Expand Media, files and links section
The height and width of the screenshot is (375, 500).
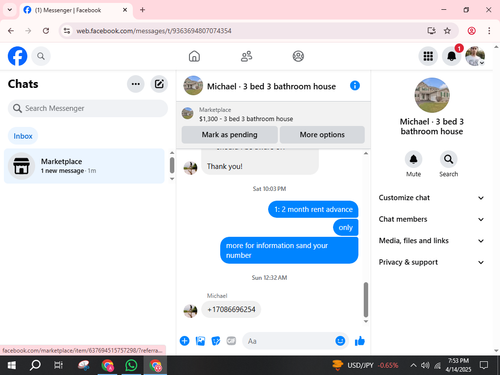click(431, 241)
